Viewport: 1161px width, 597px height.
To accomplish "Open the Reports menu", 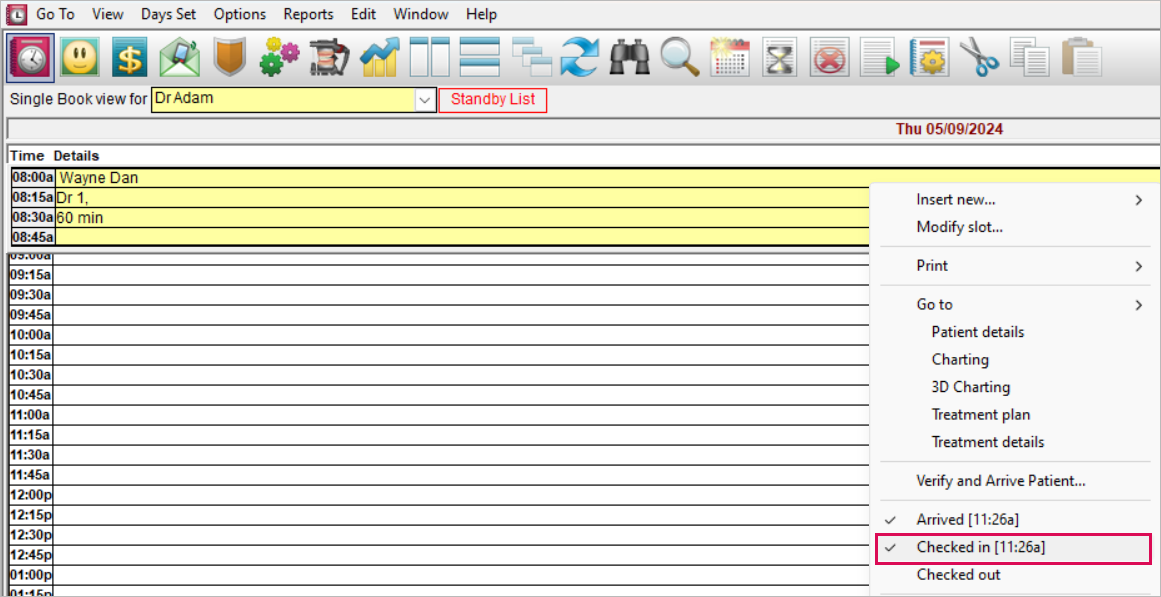I will tap(308, 14).
